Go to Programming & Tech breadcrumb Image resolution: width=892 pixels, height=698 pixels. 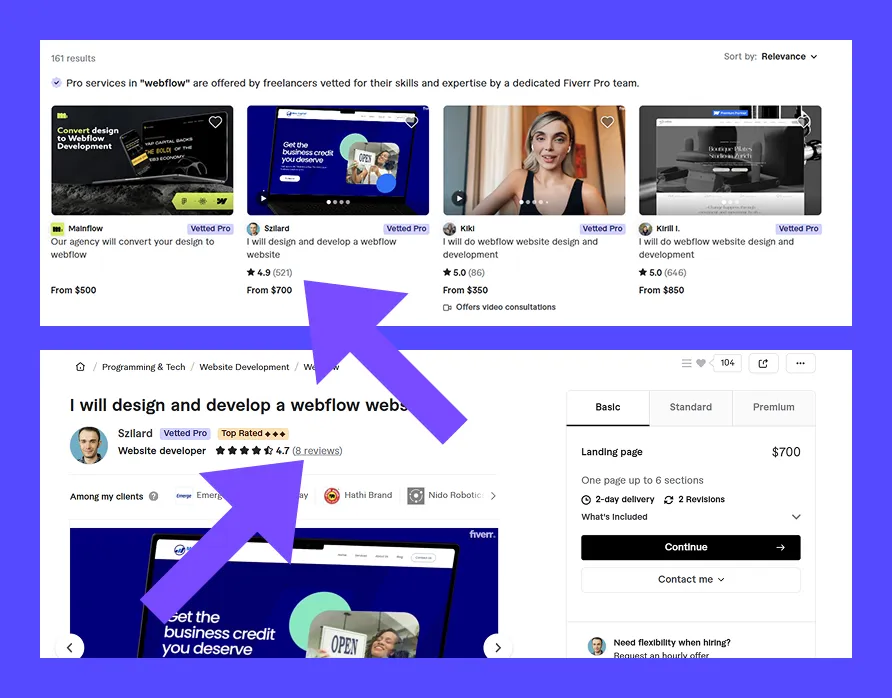(x=143, y=367)
